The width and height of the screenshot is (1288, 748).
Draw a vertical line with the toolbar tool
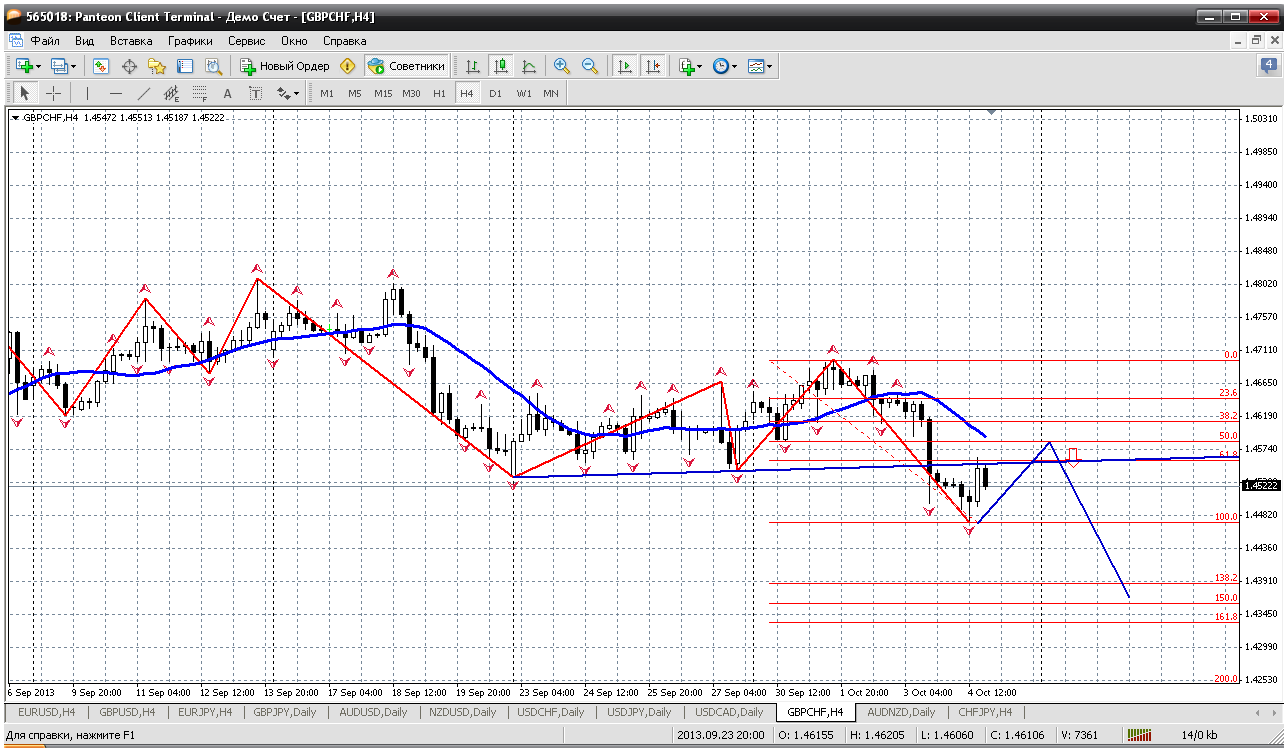88,93
